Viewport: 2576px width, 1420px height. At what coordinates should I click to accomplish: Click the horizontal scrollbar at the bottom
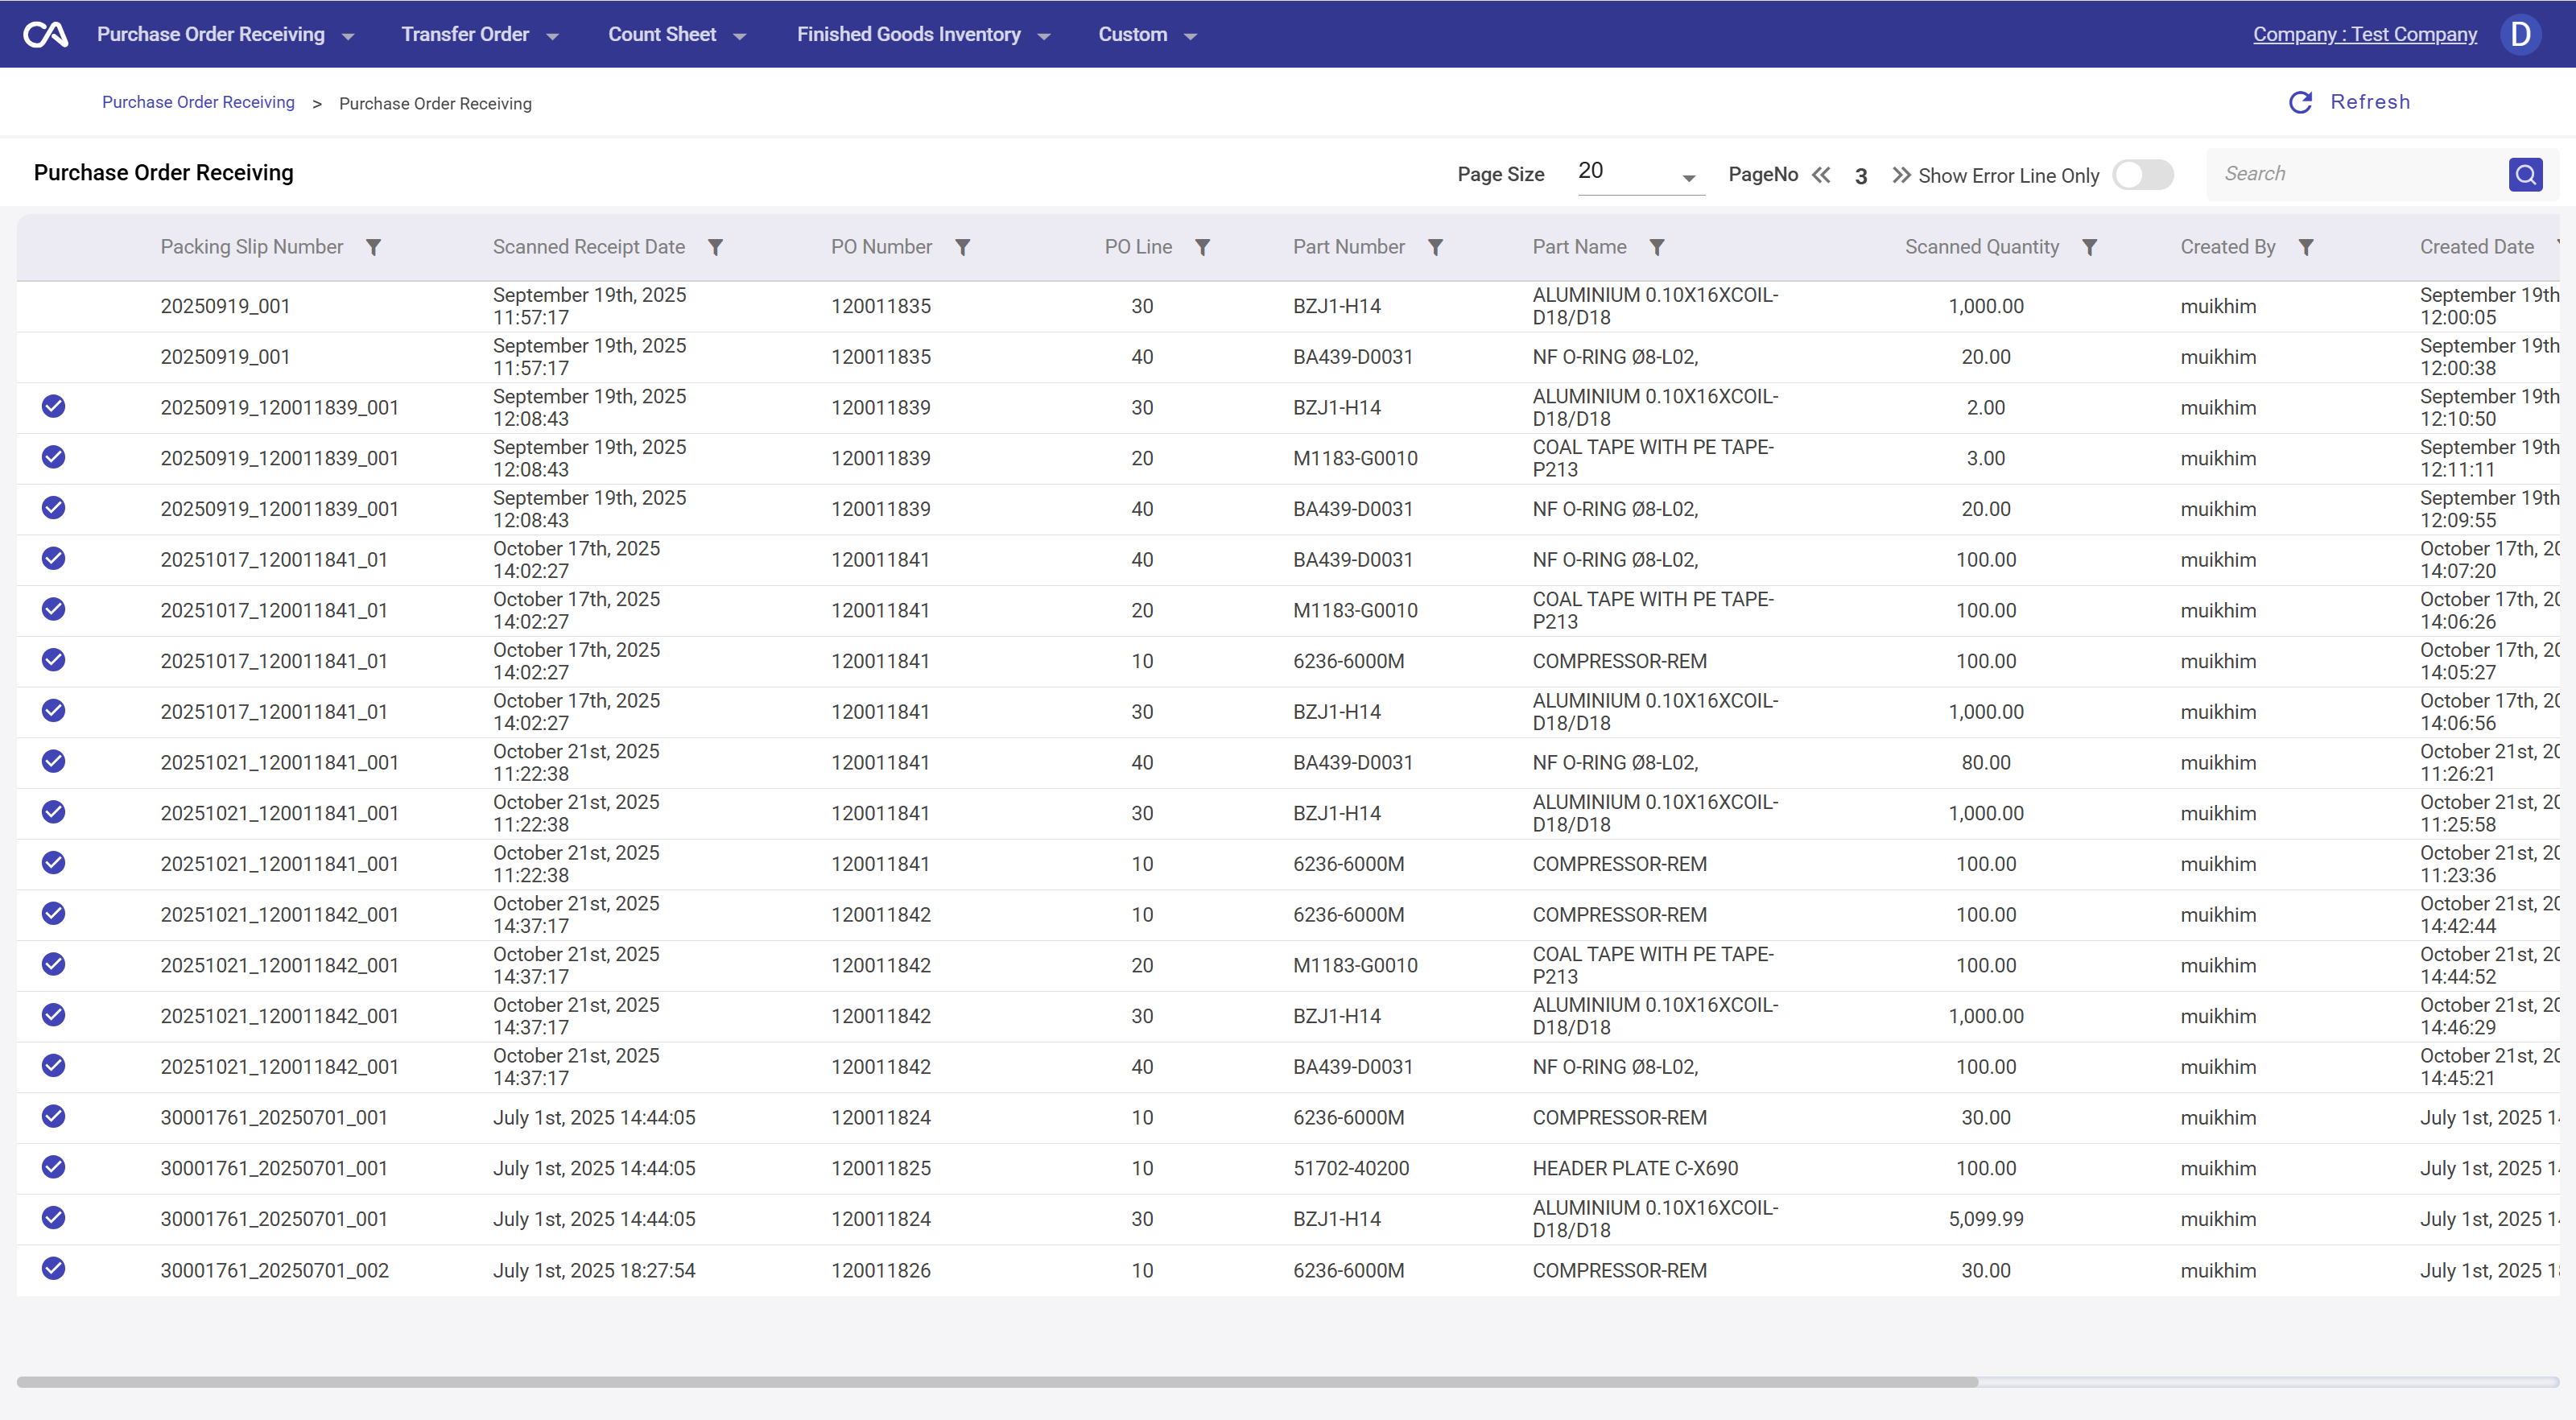coord(997,1382)
